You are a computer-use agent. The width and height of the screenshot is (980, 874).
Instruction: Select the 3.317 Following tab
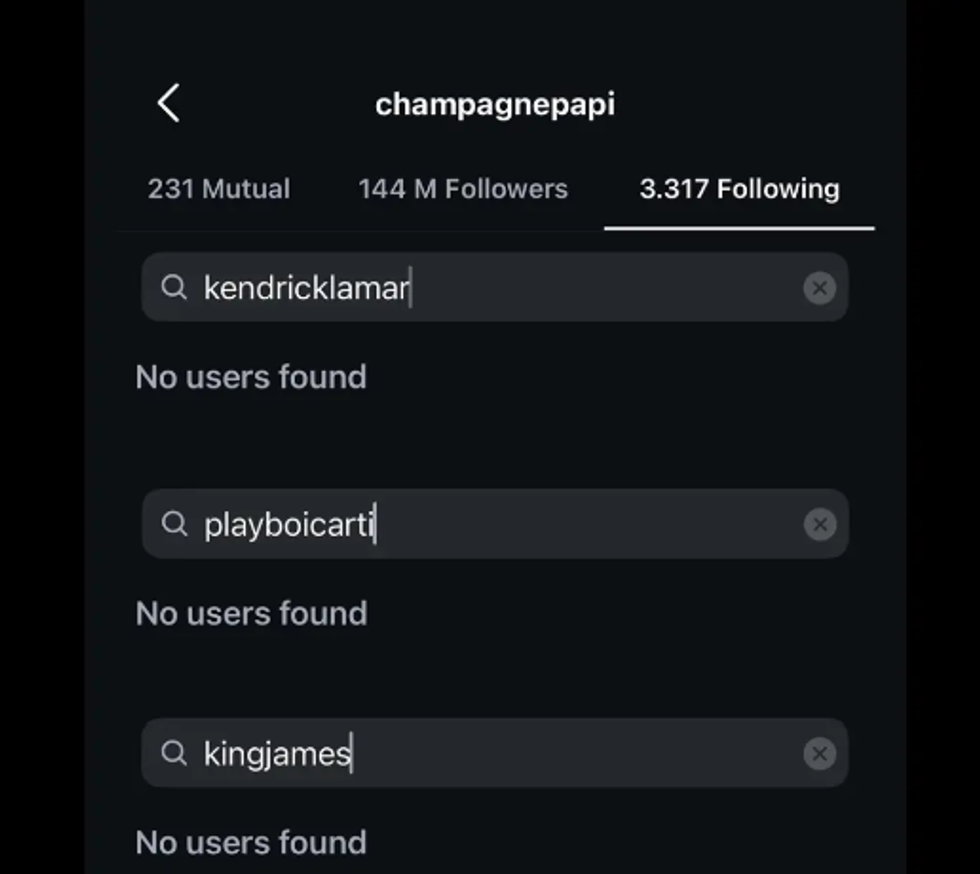click(x=739, y=188)
